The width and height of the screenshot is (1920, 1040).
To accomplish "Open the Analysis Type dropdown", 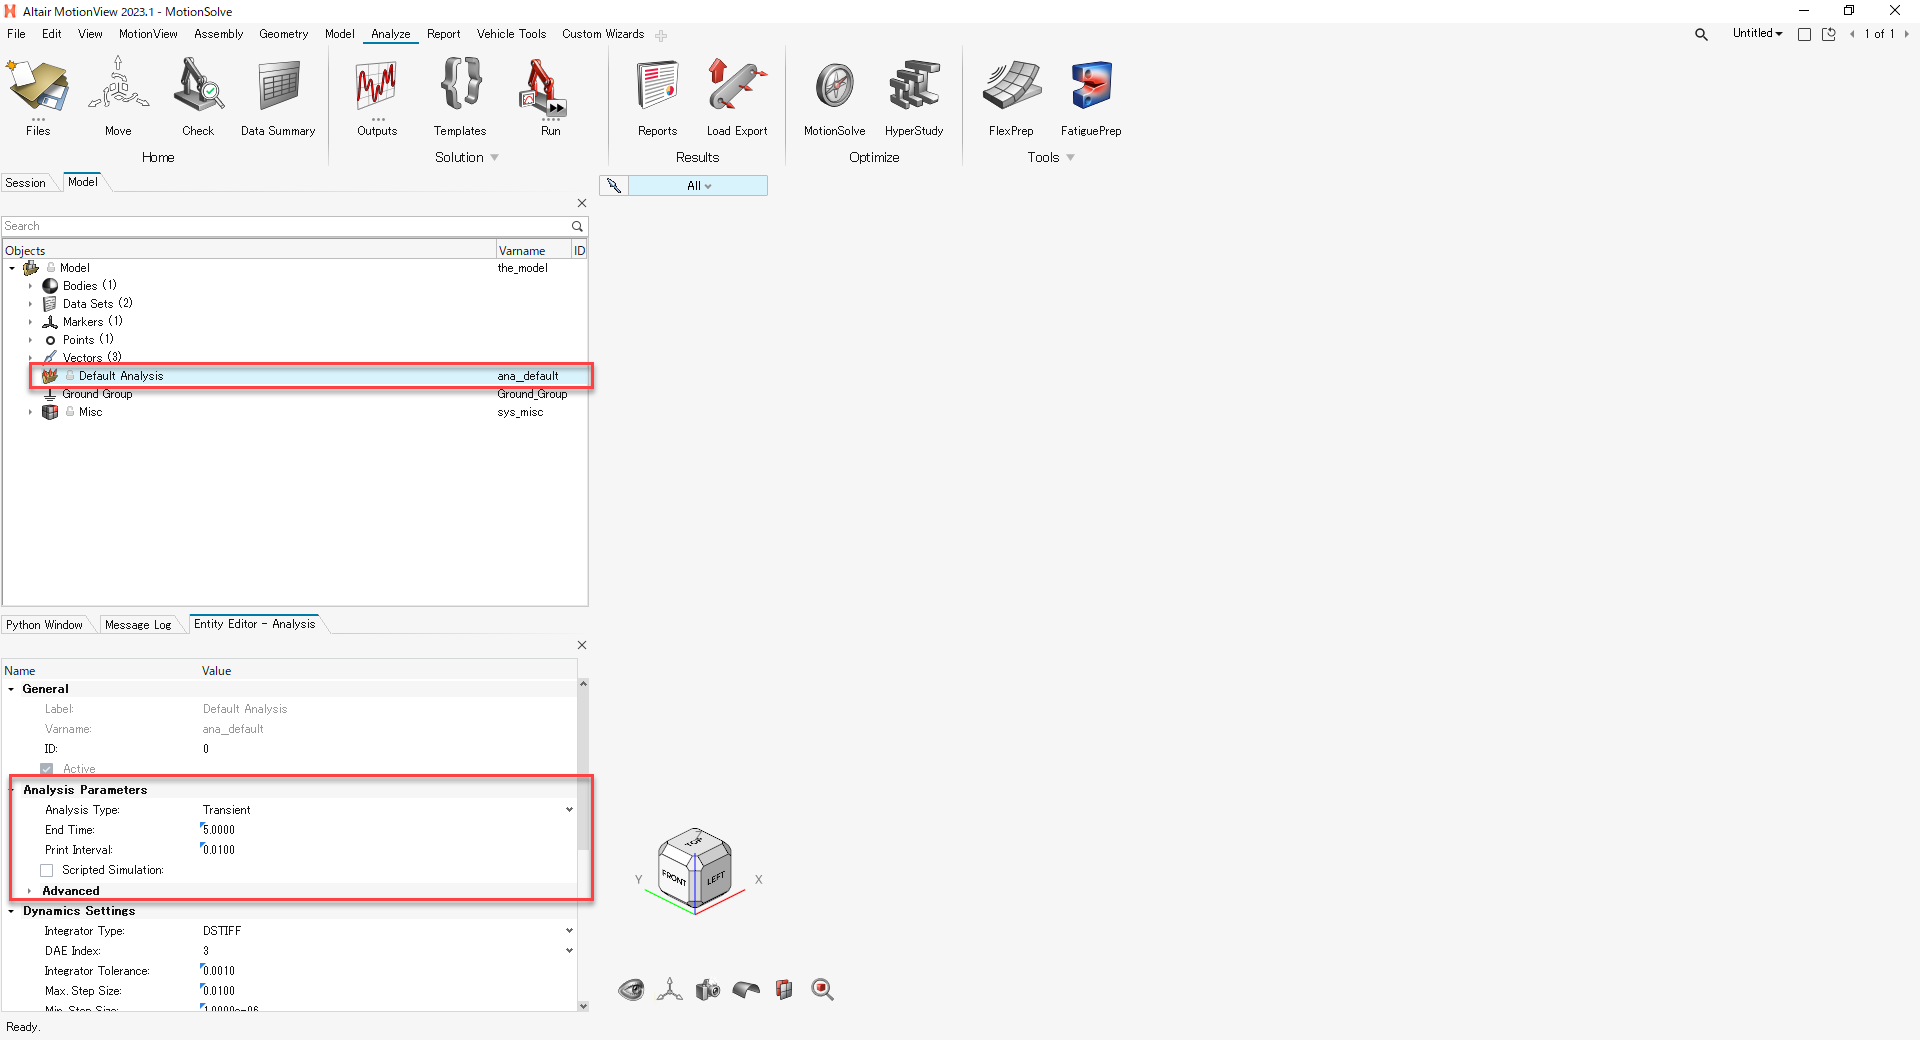I will pyautogui.click(x=568, y=810).
